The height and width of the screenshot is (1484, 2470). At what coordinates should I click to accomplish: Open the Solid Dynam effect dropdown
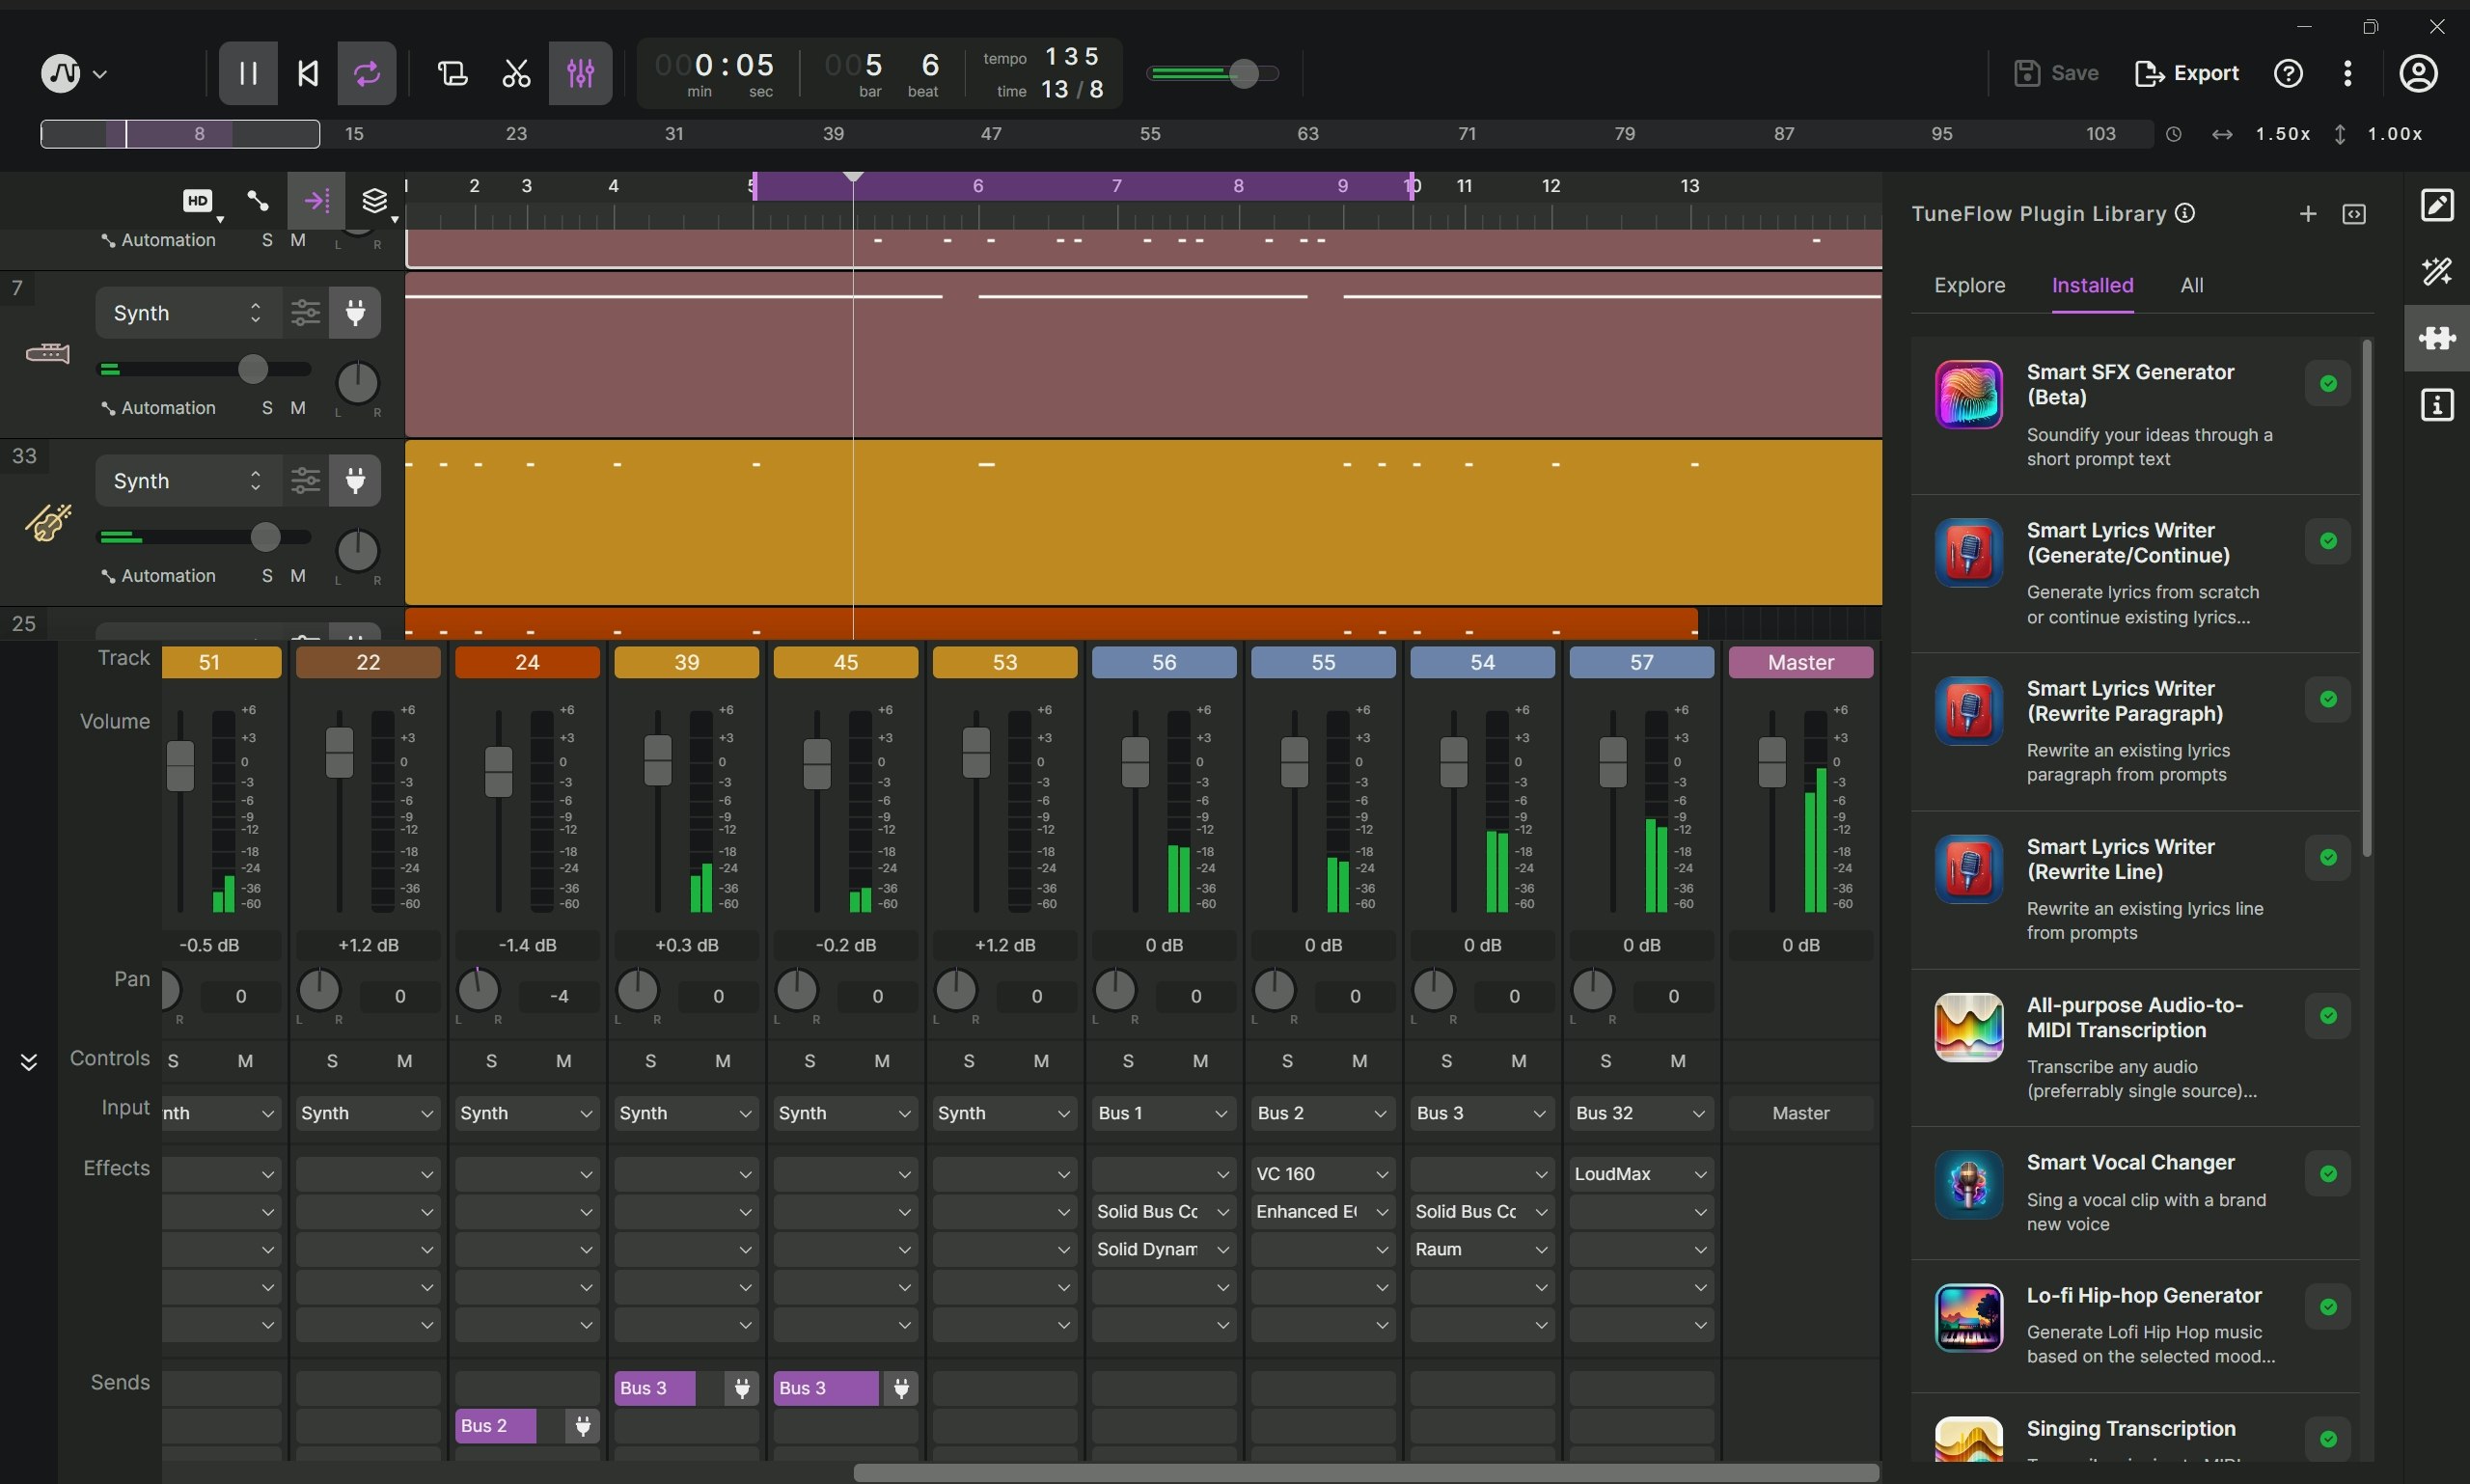tap(1164, 1249)
